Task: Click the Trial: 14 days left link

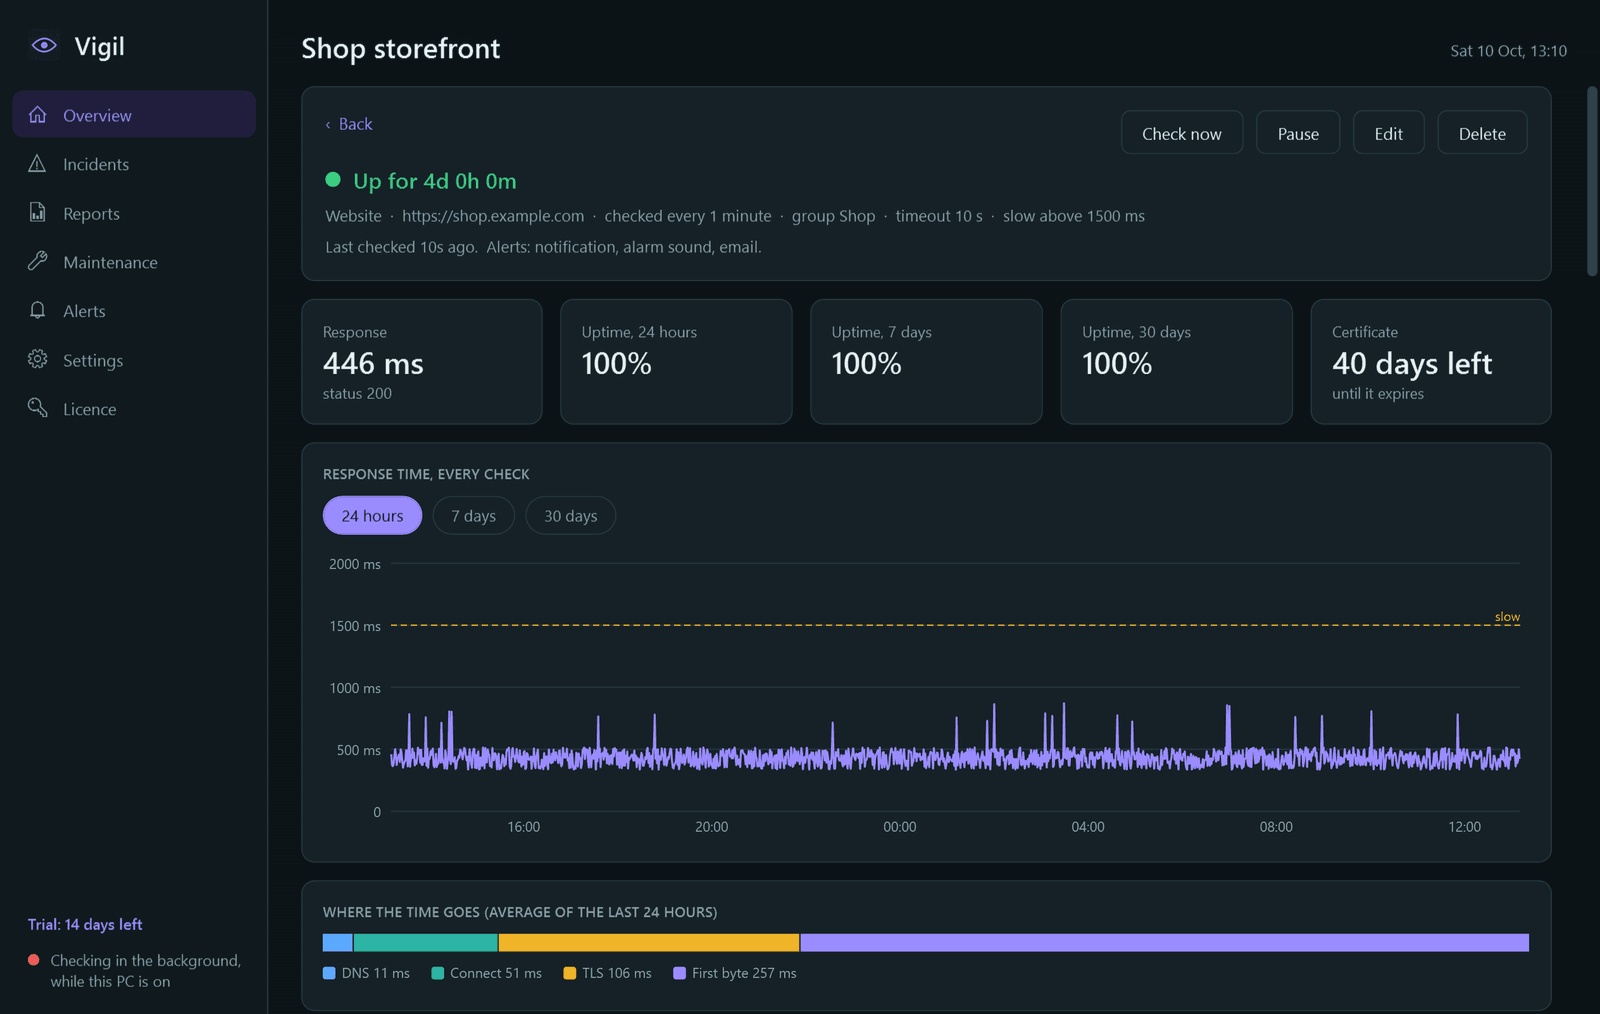Action: [85, 924]
